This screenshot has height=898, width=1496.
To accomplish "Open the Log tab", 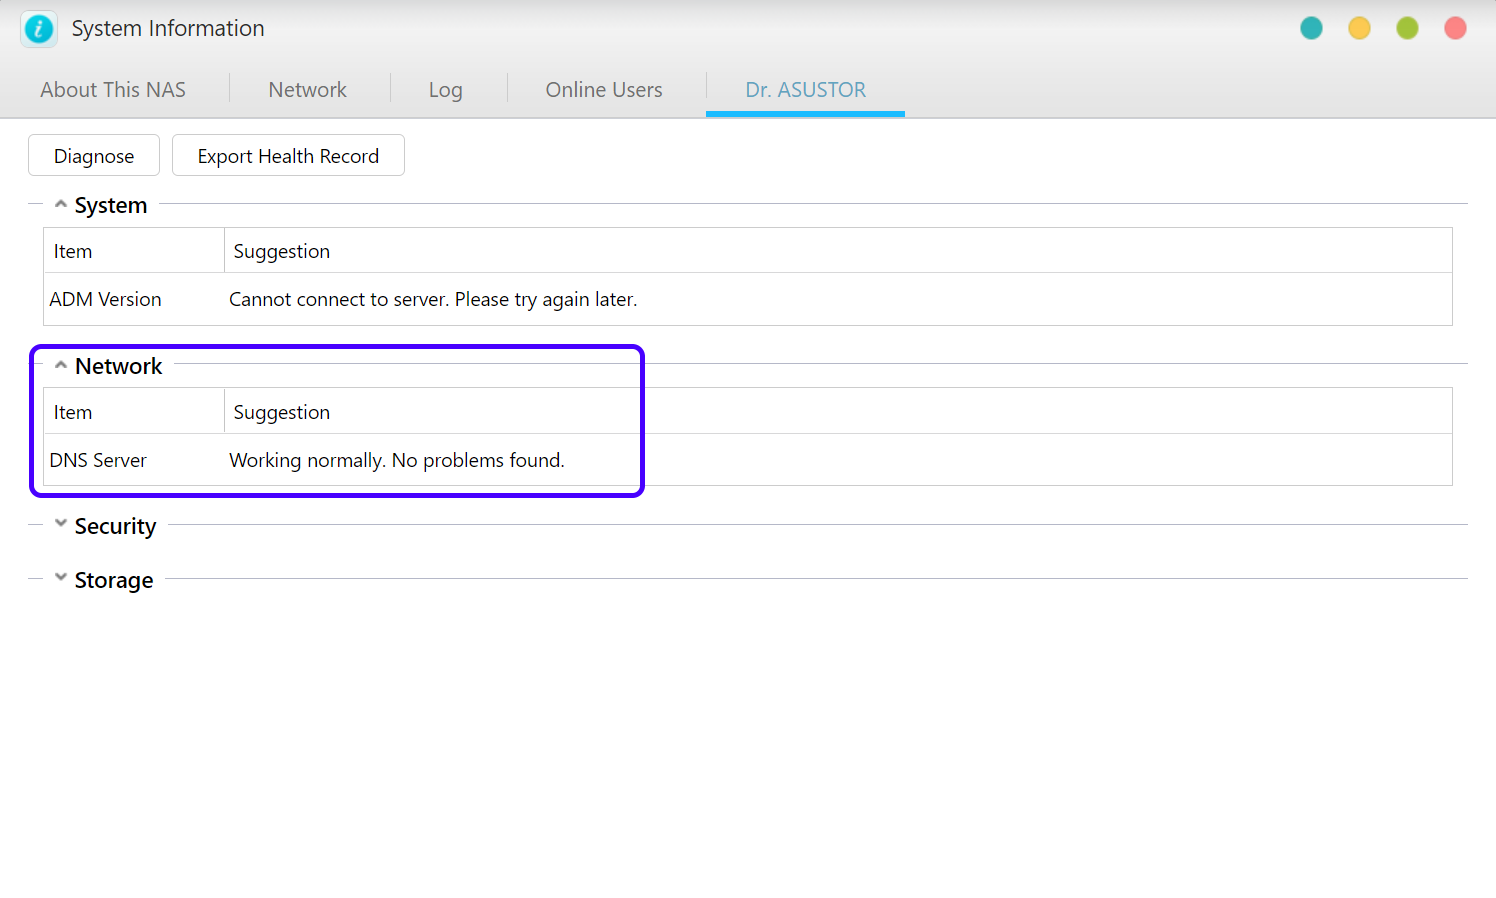I will click(x=445, y=90).
